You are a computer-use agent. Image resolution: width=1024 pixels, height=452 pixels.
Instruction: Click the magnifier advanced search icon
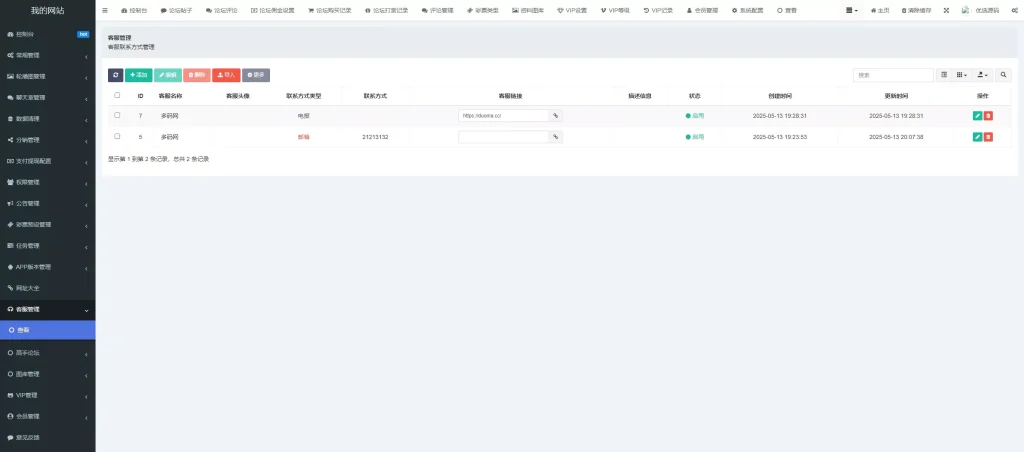pos(1004,75)
